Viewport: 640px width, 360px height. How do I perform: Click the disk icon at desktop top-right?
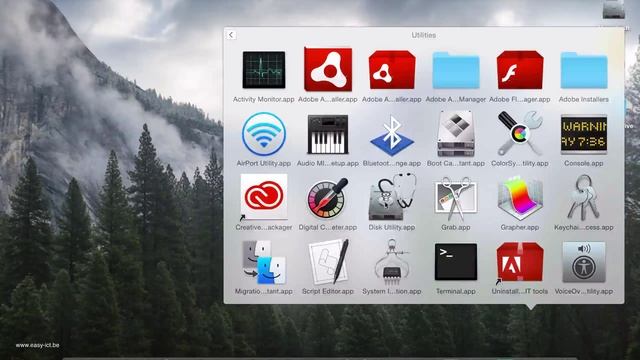point(613,10)
